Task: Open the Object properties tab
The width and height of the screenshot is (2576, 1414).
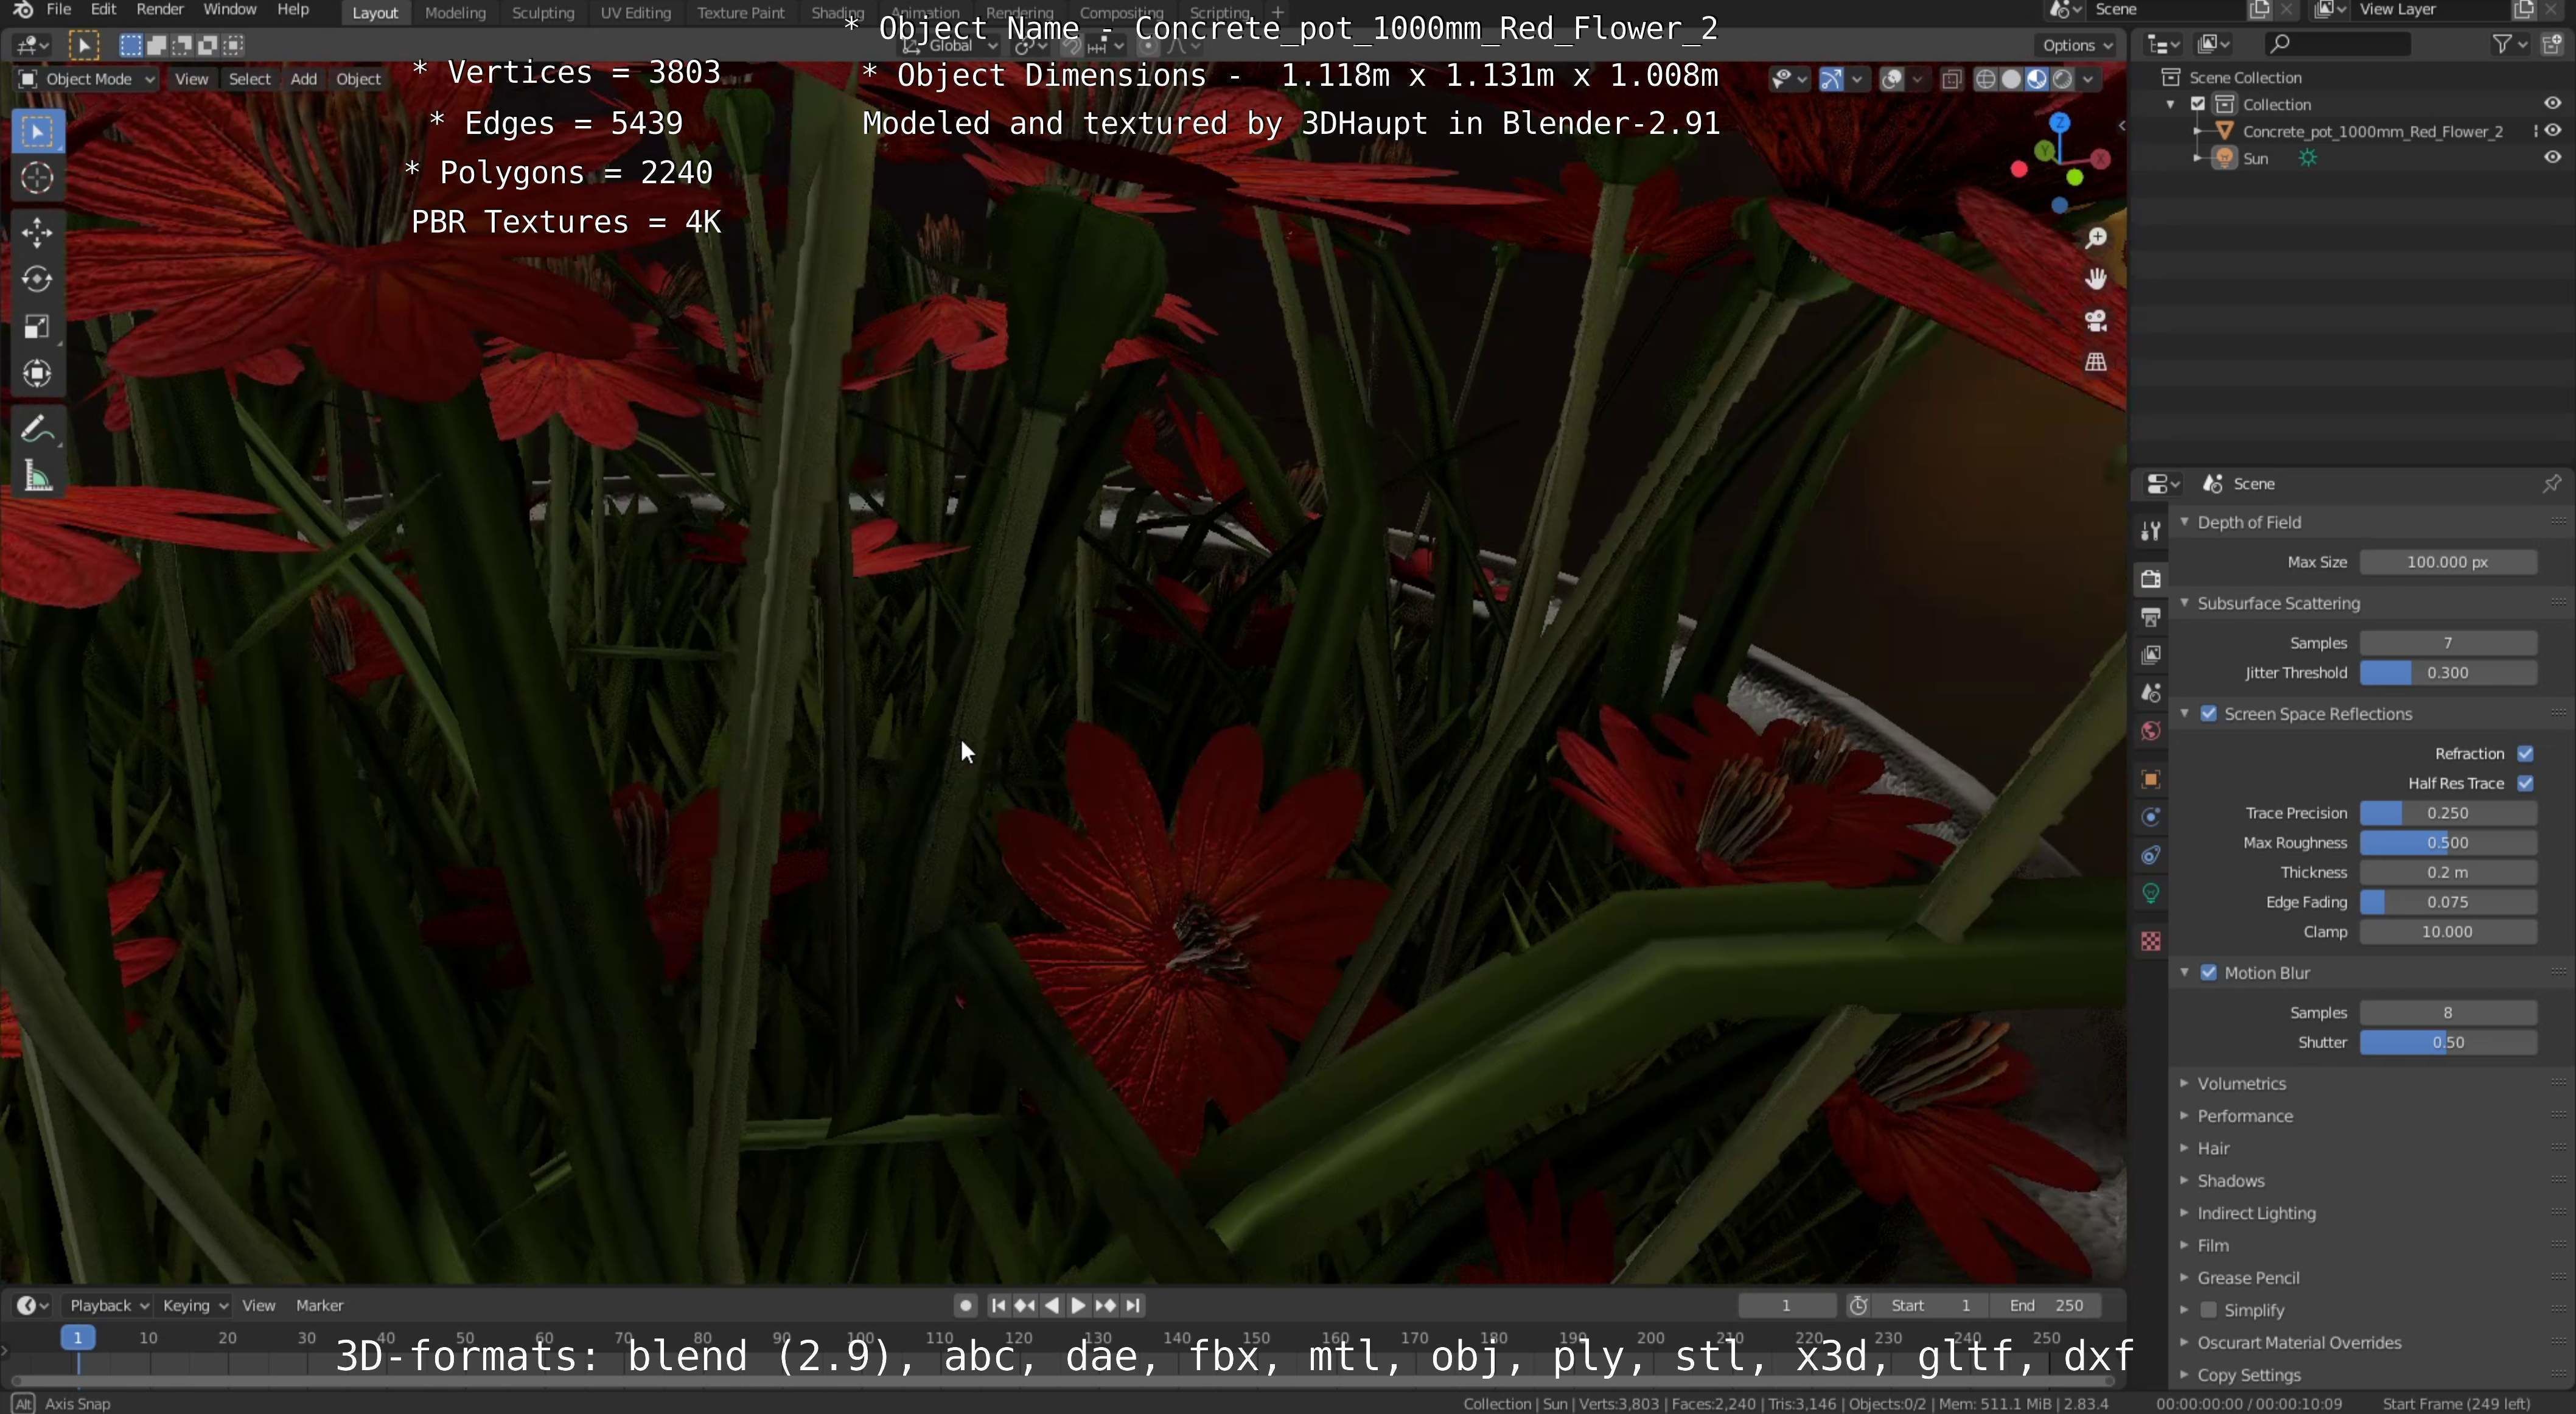Action: click(x=2151, y=779)
